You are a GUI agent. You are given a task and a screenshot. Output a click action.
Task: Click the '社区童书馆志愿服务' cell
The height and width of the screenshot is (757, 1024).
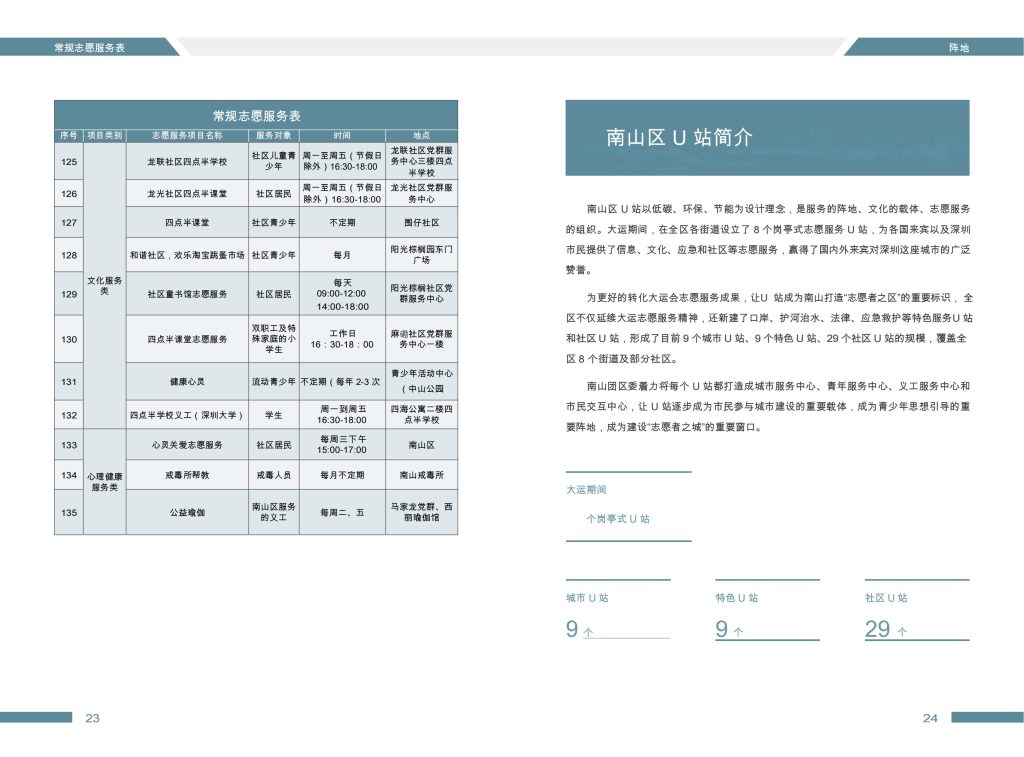[x=187, y=294]
